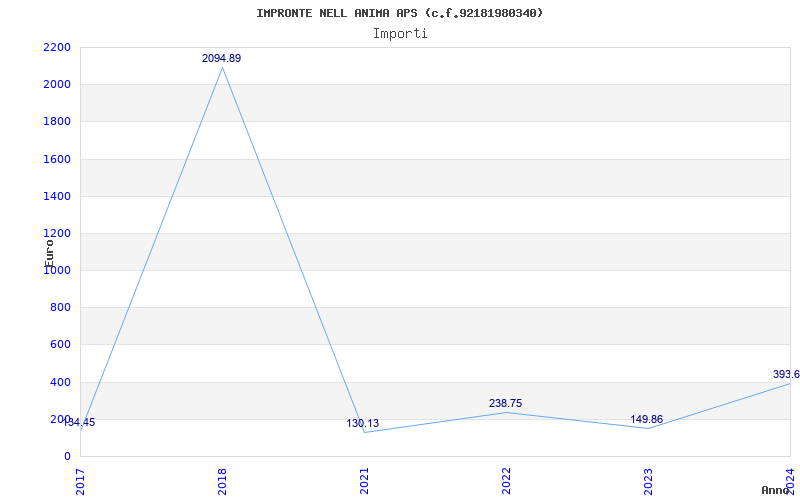Click the 2017 x-axis label
The height and width of the screenshot is (500, 800).
click(x=80, y=481)
